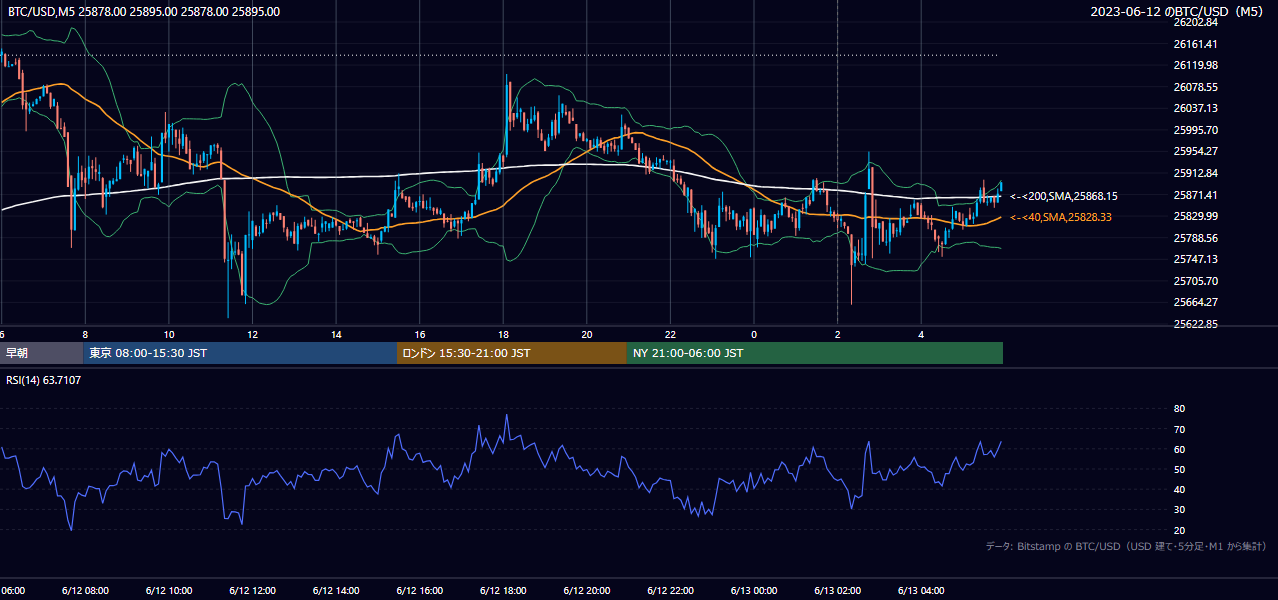Click price axis value 25829.99
The height and width of the screenshot is (600, 1278).
(1195, 216)
